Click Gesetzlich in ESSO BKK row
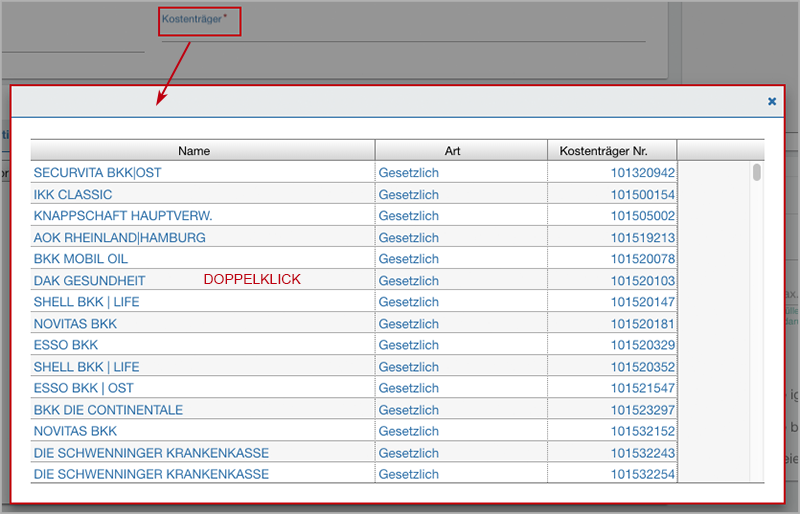The width and height of the screenshot is (800, 514). pyautogui.click(x=409, y=345)
